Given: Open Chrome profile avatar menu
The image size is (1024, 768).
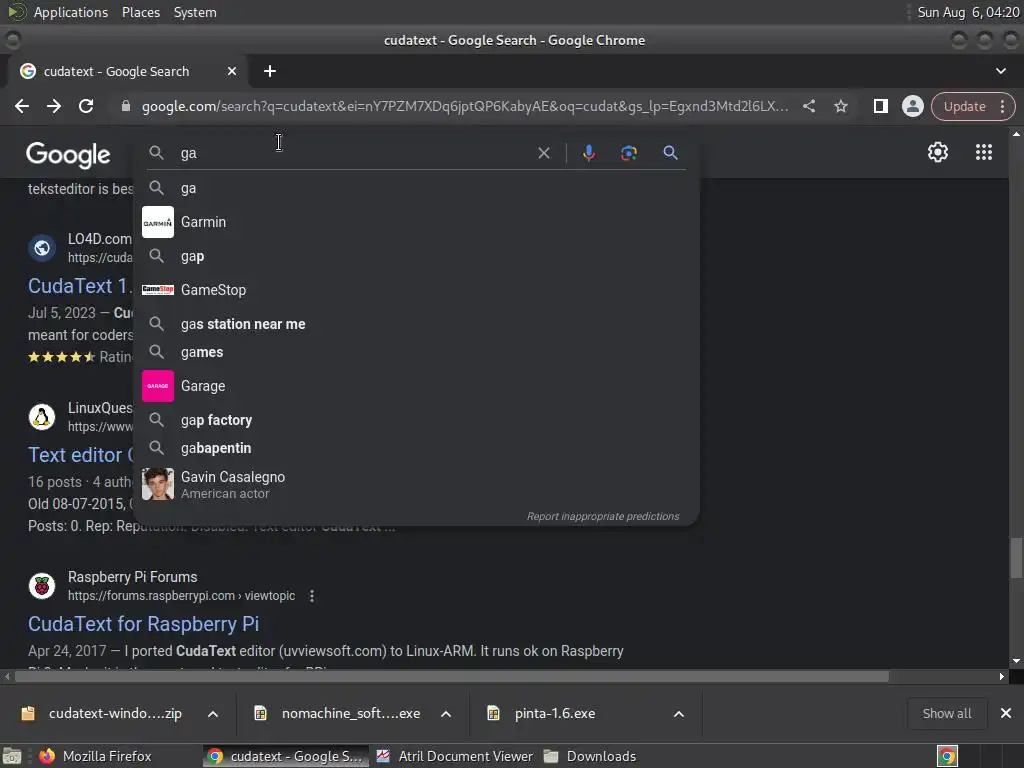Looking at the screenshot, I should point(912,106).
